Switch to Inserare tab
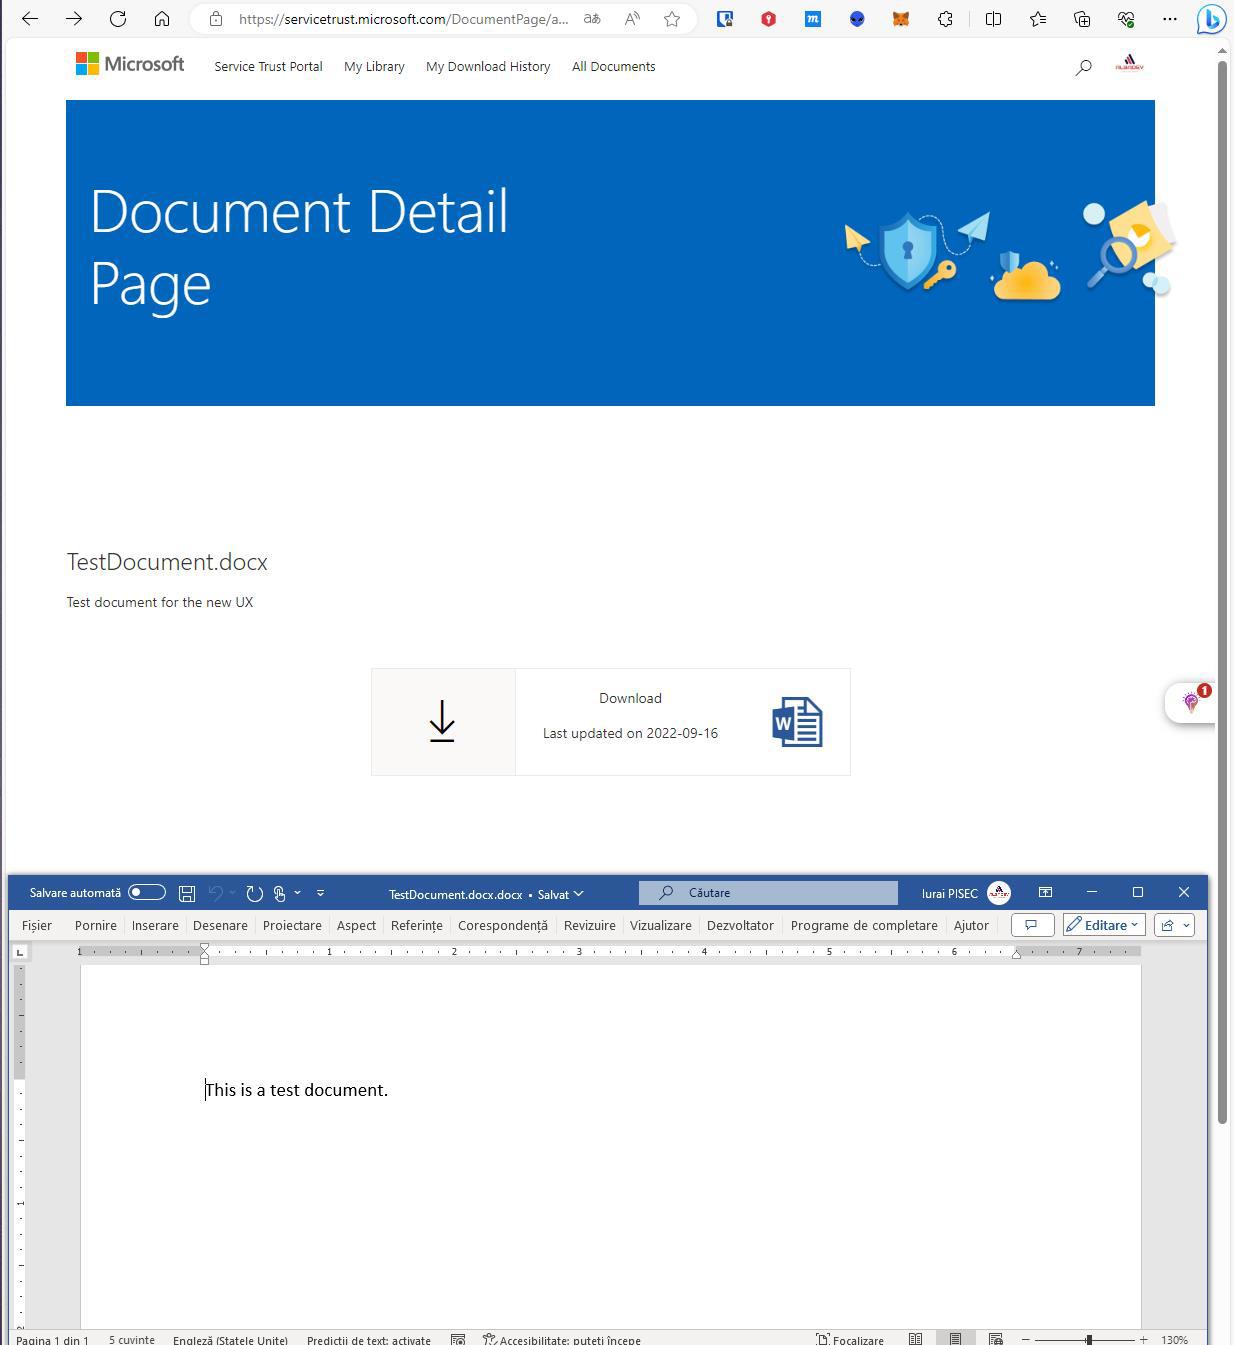The height and width of the screenshot is (1345, 1234). [155, 925]
